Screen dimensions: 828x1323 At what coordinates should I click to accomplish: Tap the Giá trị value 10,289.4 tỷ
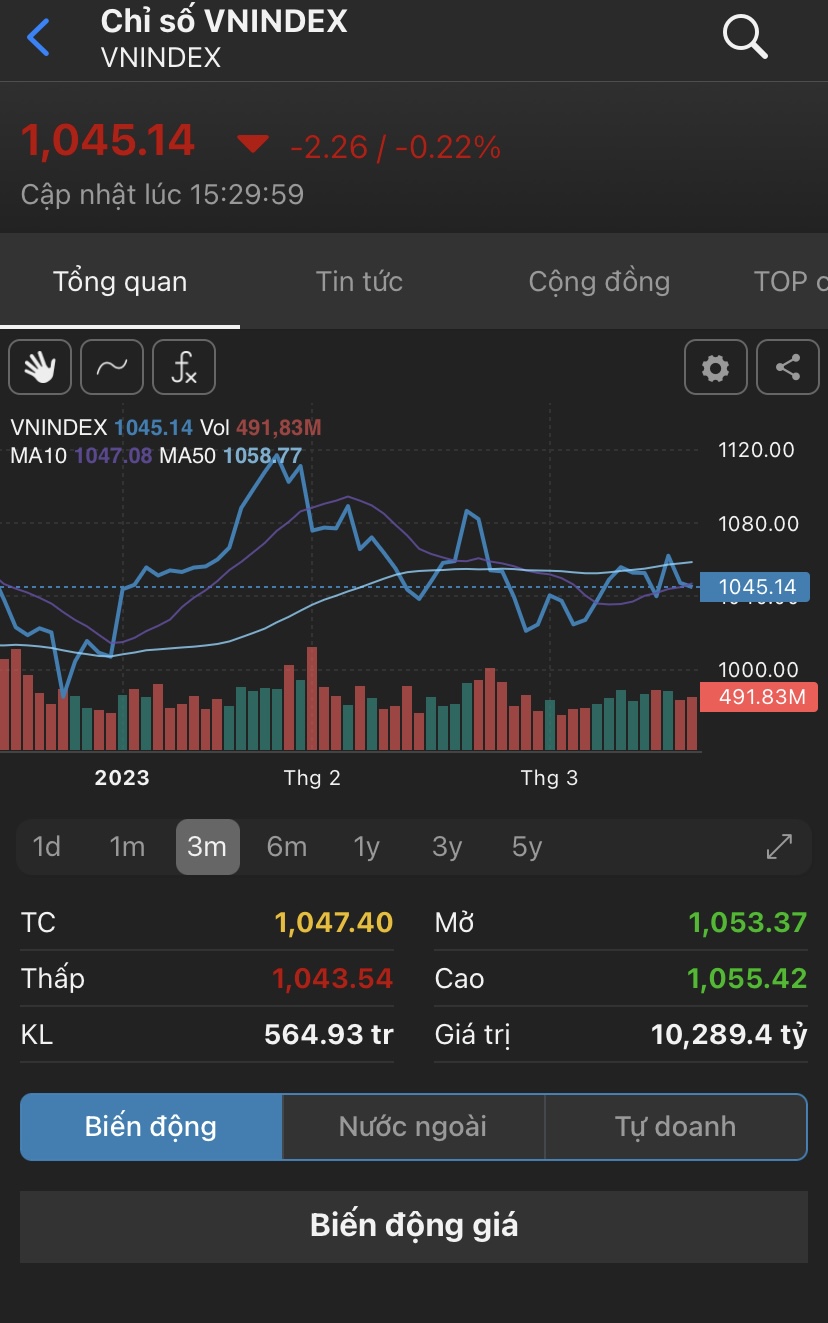pyautogui.click(x=729, y=1034)
